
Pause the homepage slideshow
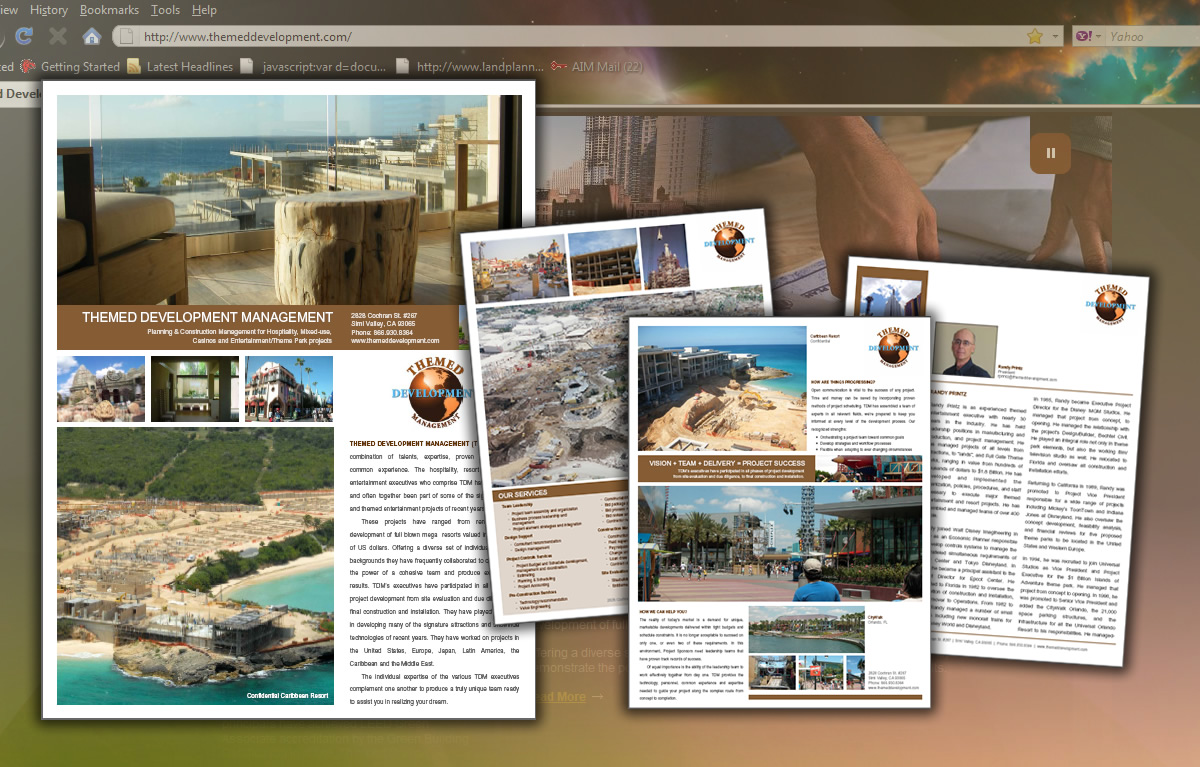(1050, 153)
